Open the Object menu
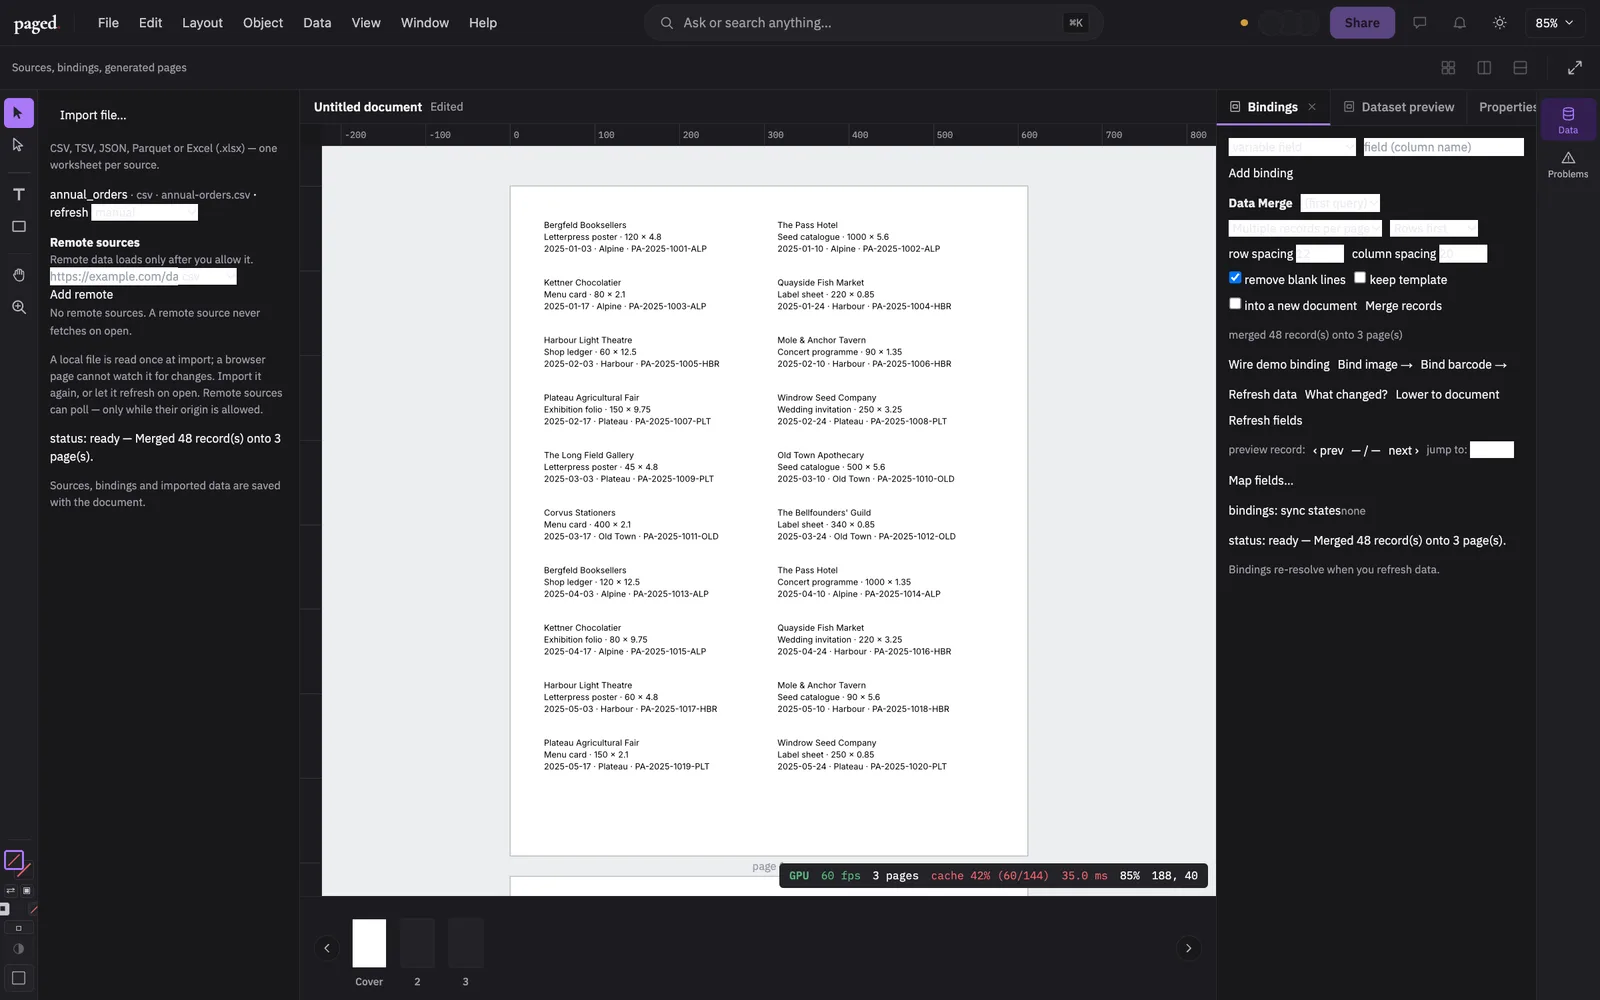Image resolution: width=1600 pixels, height=1000 pixels. (263, 23)
